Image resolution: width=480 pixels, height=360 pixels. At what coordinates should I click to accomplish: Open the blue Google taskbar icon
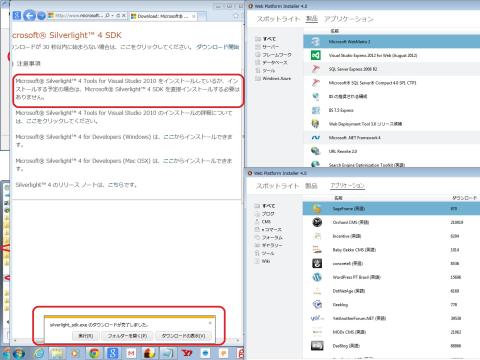click(x=113, y=353)
